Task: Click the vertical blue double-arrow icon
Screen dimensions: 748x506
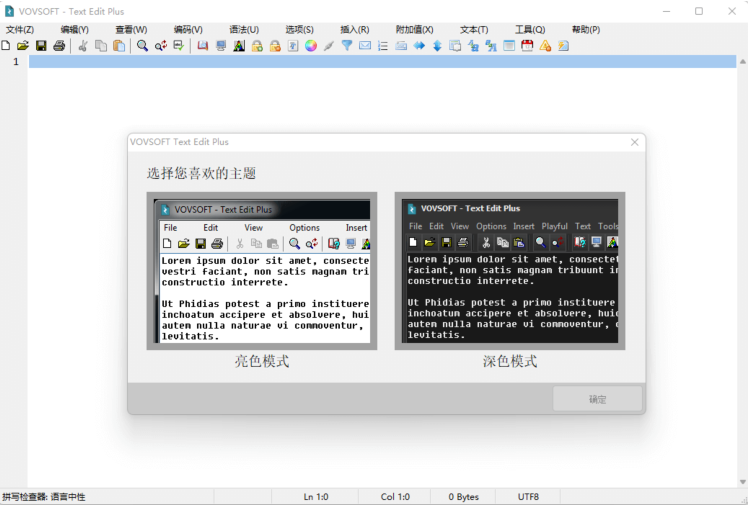Action: pyautogui.click(x=437, y=46)
